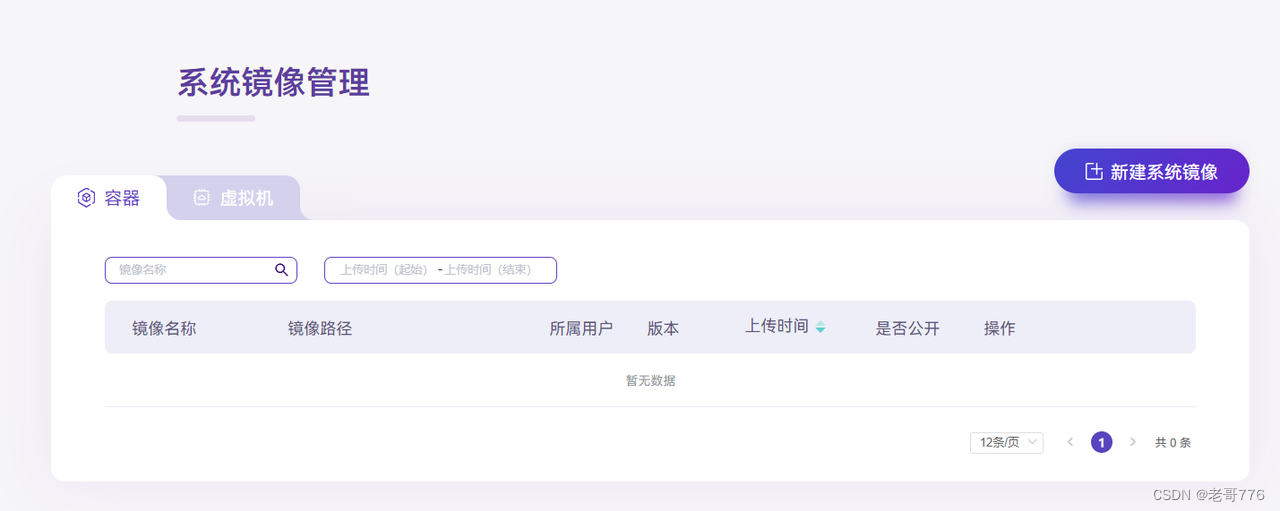The width and height of the screenshot is (1280, 511).
Task: Click the 镜像名称 column header
Action: [164, 328]
